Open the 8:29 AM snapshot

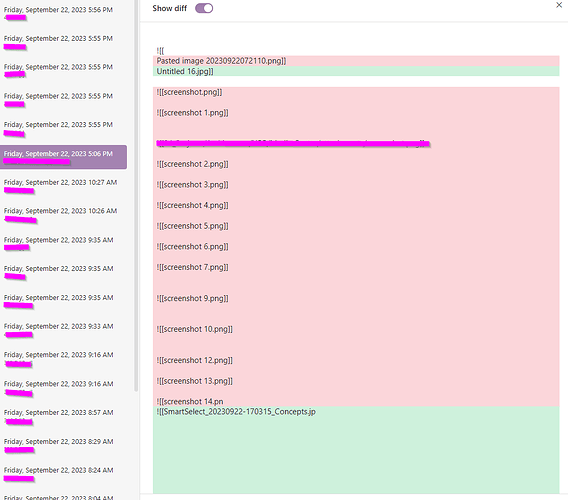point(63,445)
